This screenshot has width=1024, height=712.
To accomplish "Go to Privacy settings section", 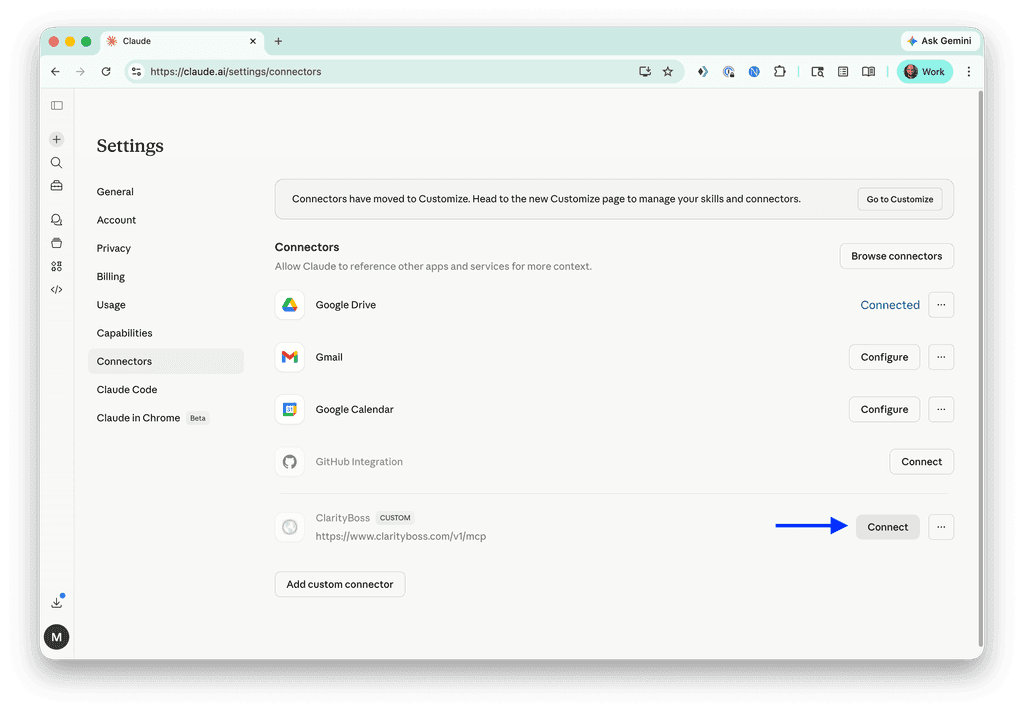I will tap(114, 248).
